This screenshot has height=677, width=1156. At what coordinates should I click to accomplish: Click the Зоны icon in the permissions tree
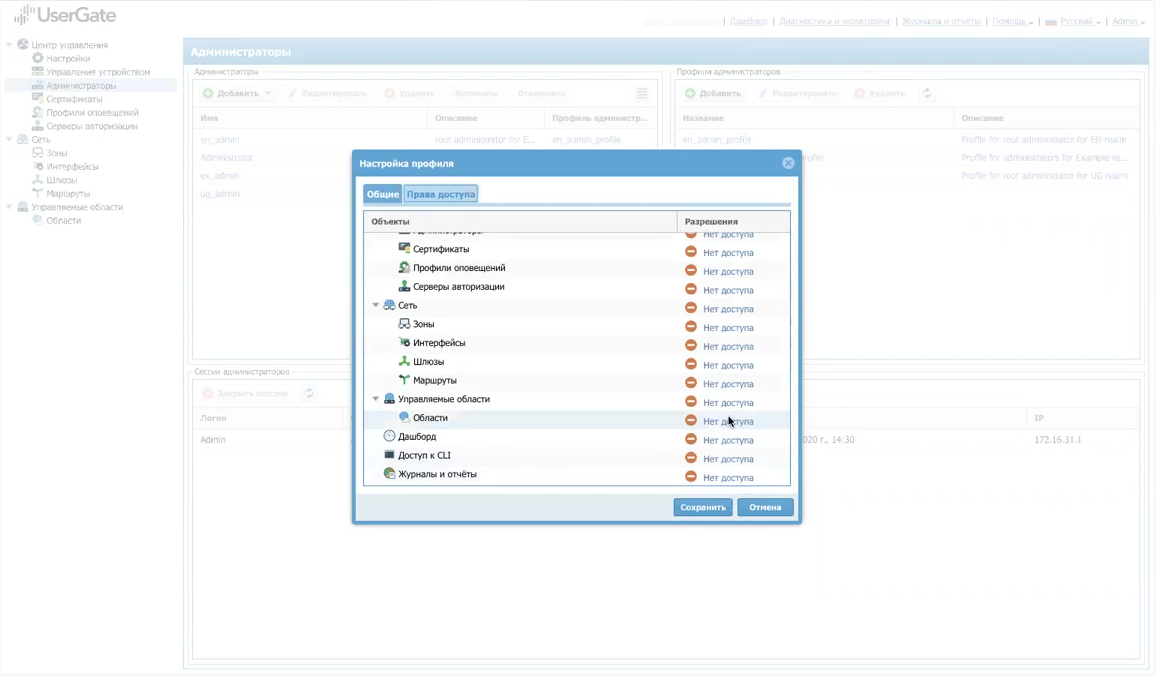coord(404,324)
